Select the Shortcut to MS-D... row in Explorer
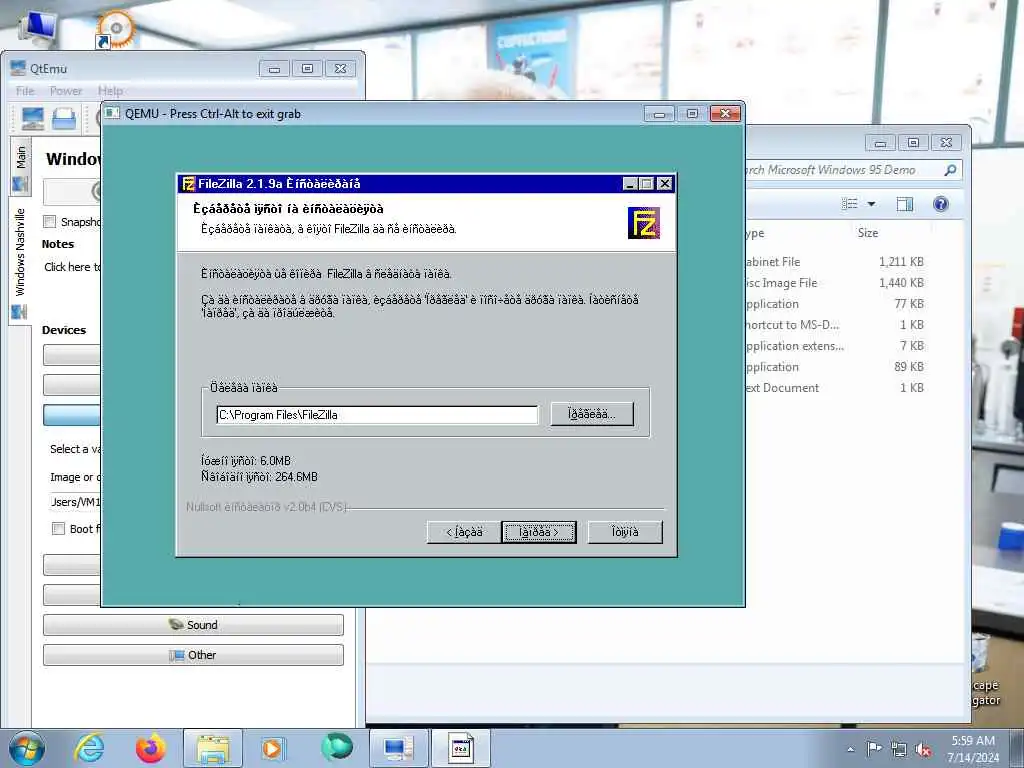 coord(836,325)
